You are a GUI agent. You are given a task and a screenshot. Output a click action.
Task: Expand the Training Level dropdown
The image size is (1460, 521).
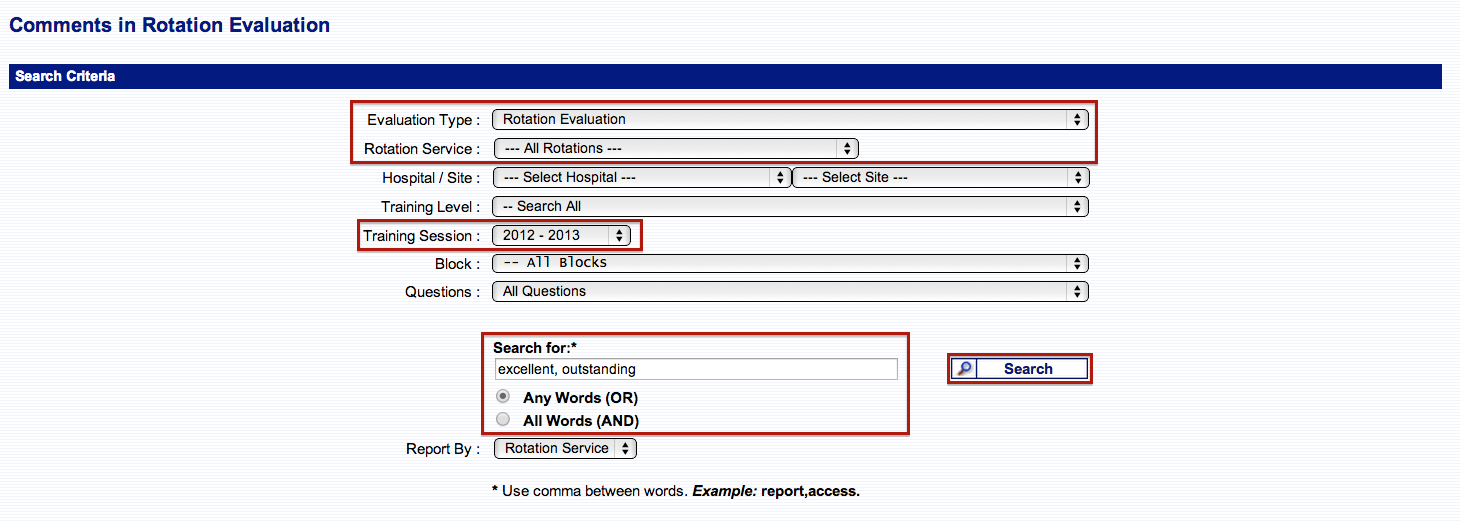789,206
